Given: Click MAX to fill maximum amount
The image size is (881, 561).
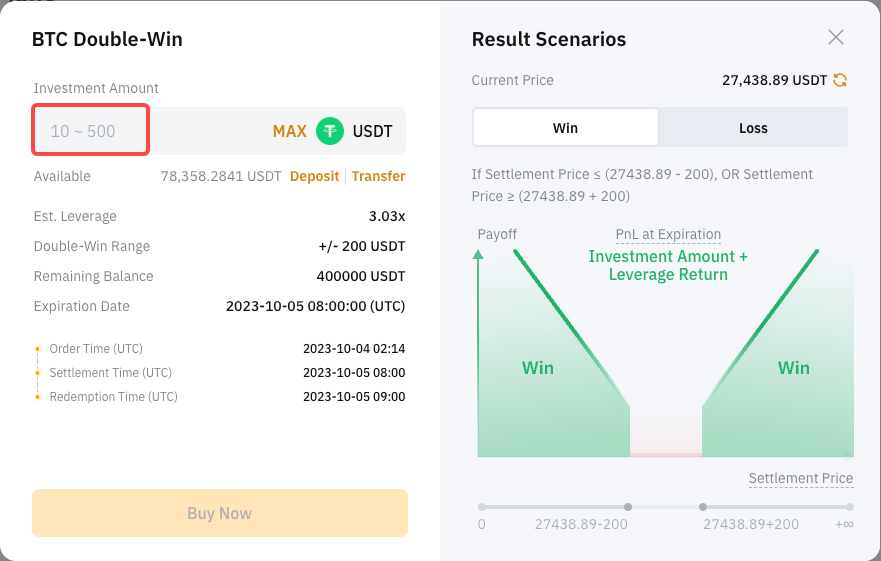Looking at the screenshot, I should pos(289,132).
